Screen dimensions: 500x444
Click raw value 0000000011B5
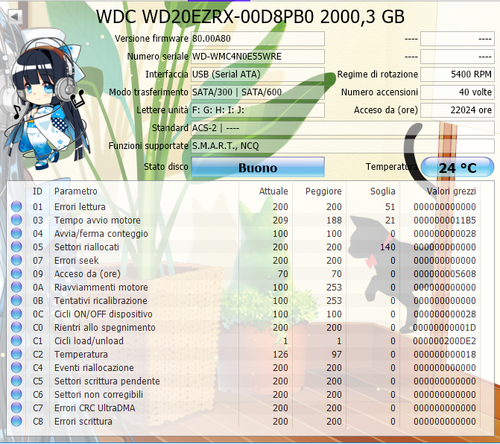445,220
